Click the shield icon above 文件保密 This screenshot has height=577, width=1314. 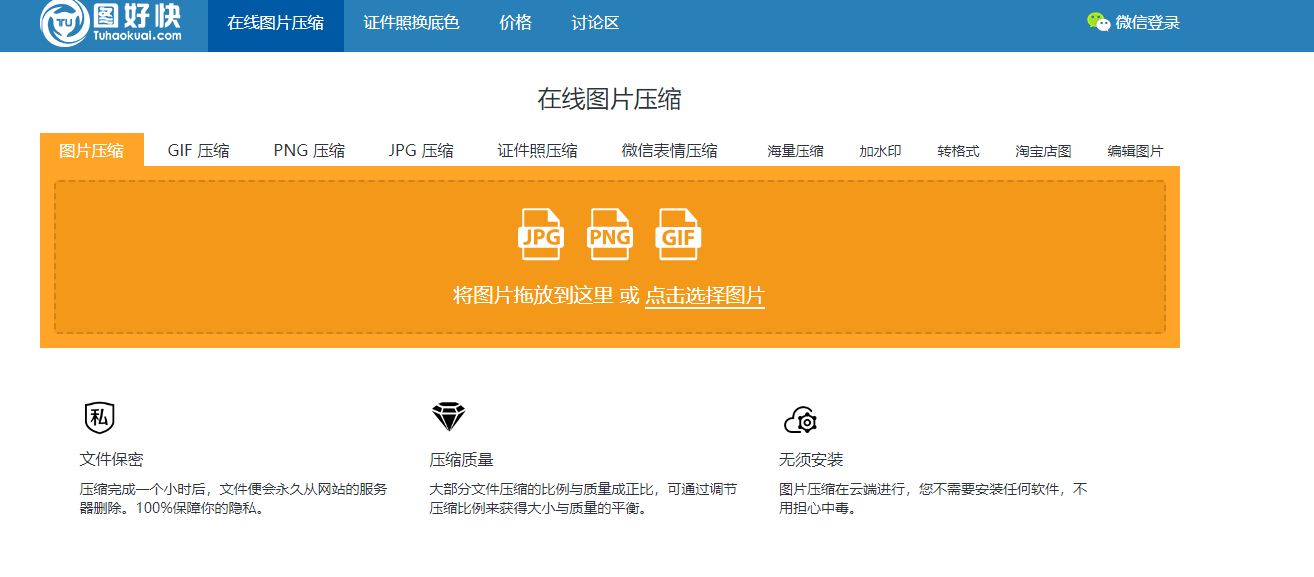click(x=101, y=417)
